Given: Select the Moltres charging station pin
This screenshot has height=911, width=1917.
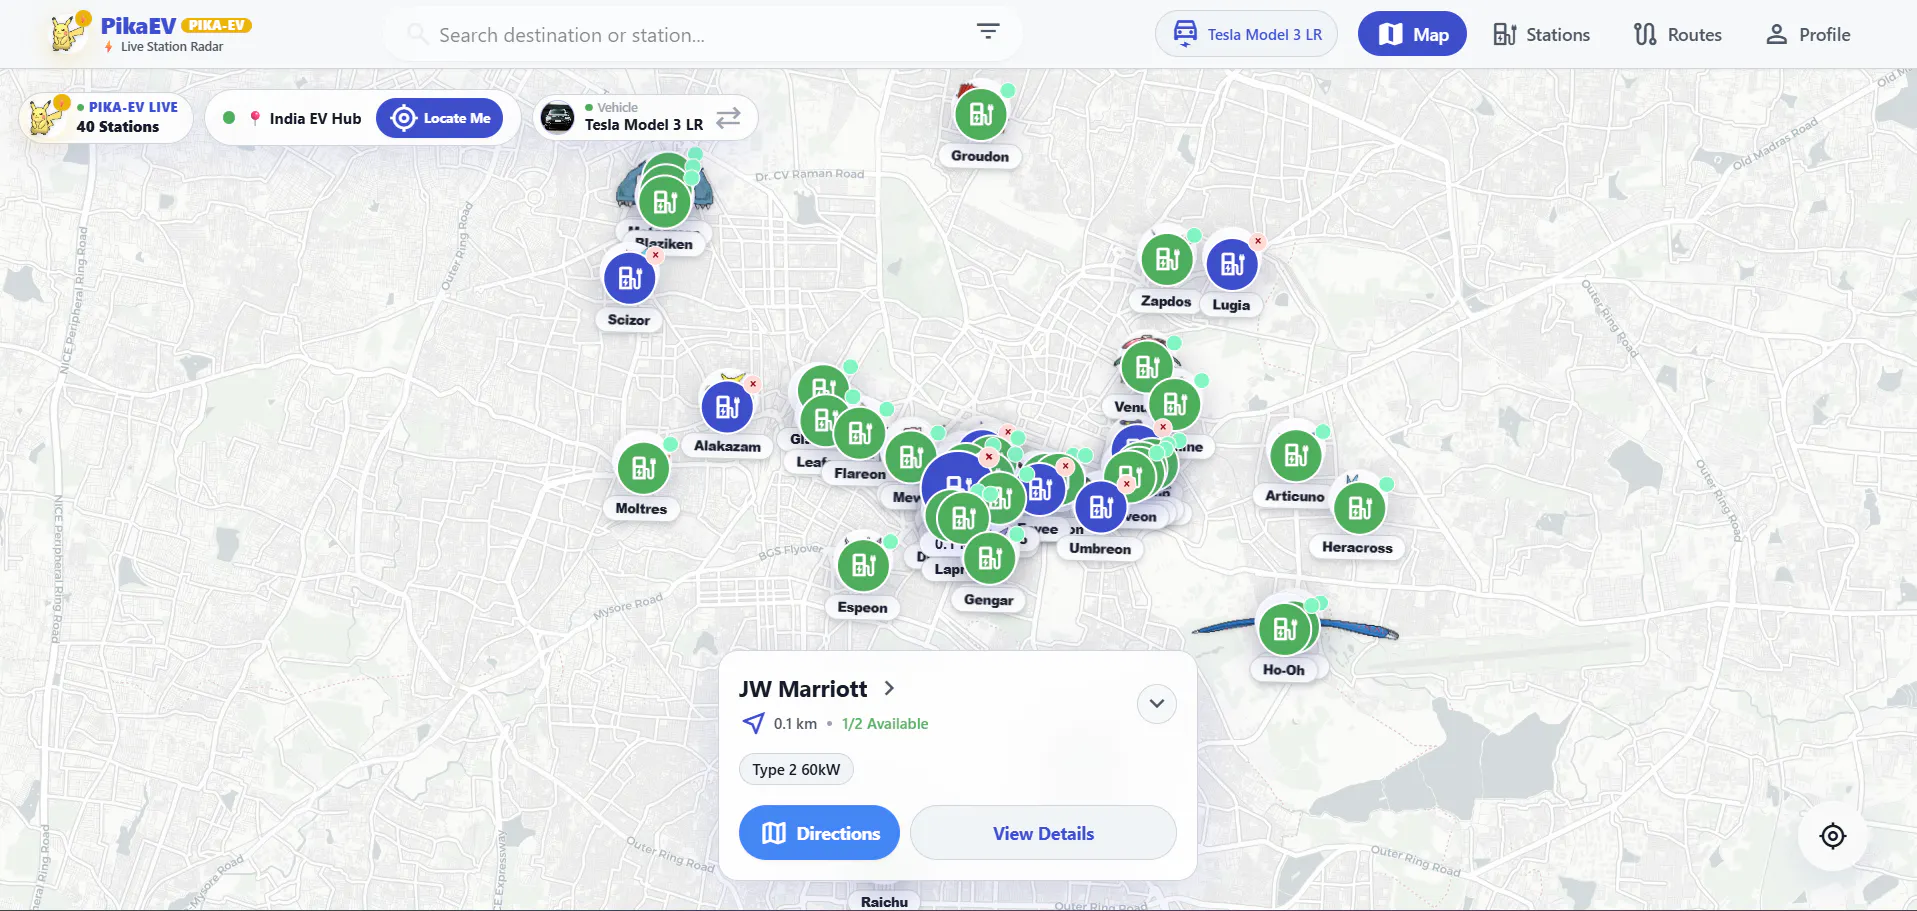Looking at the screenshot, I should [643, 467].
